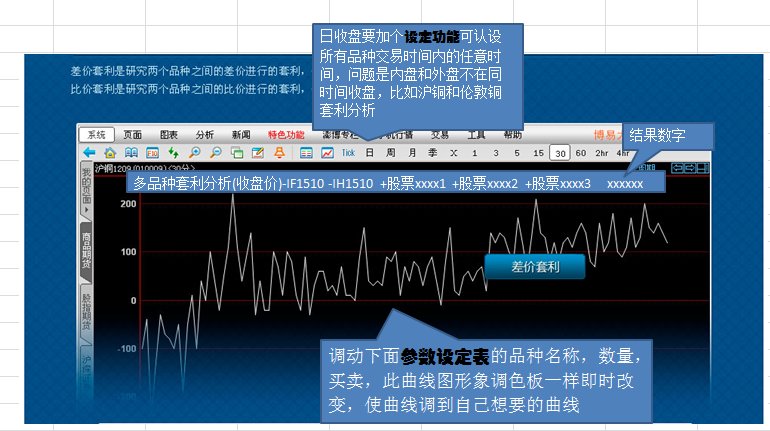Switch to the 15 minute period

pos(538,153)
